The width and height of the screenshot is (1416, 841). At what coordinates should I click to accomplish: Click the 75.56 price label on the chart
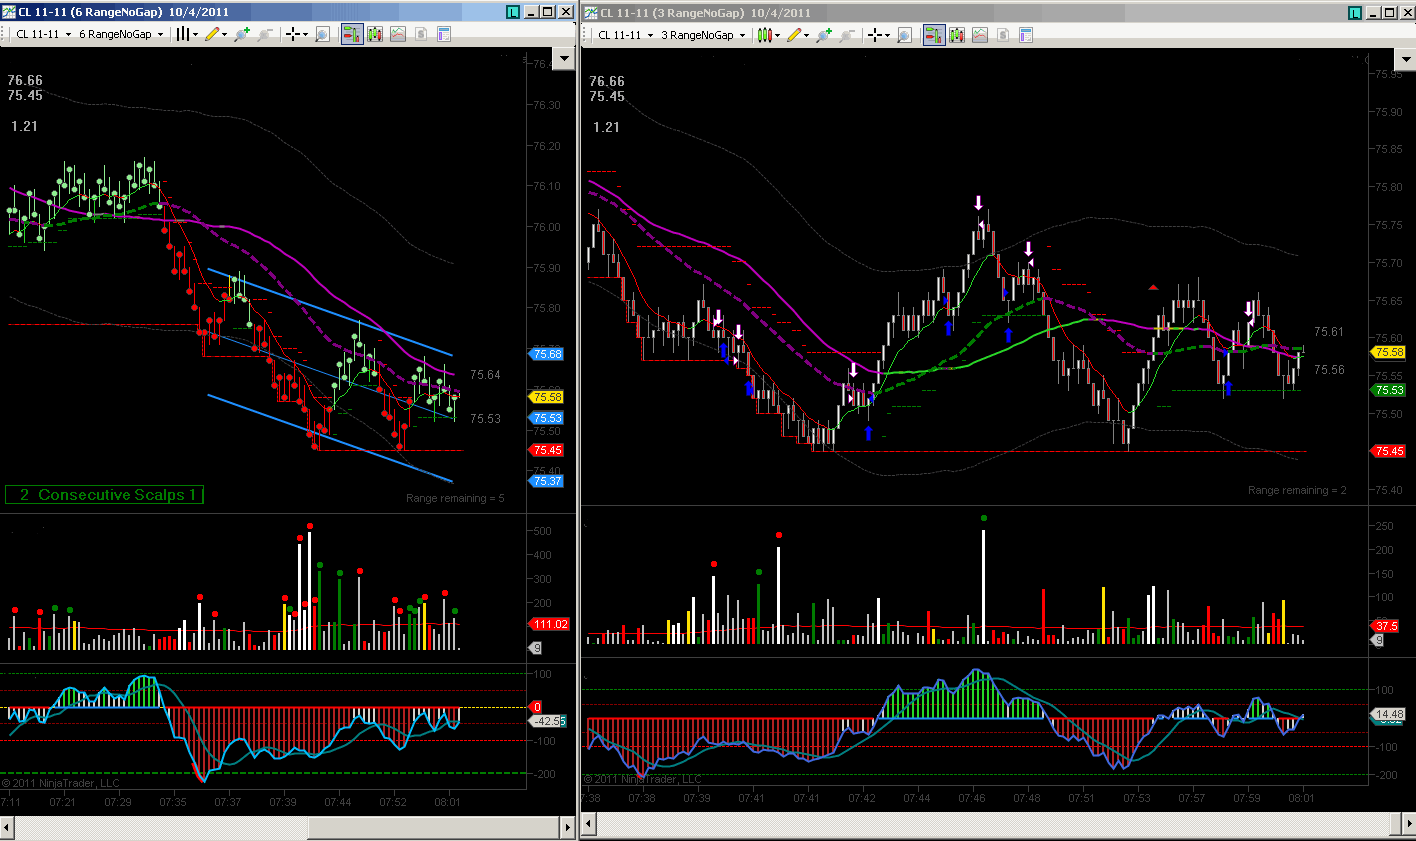[x=1329, y=370]
